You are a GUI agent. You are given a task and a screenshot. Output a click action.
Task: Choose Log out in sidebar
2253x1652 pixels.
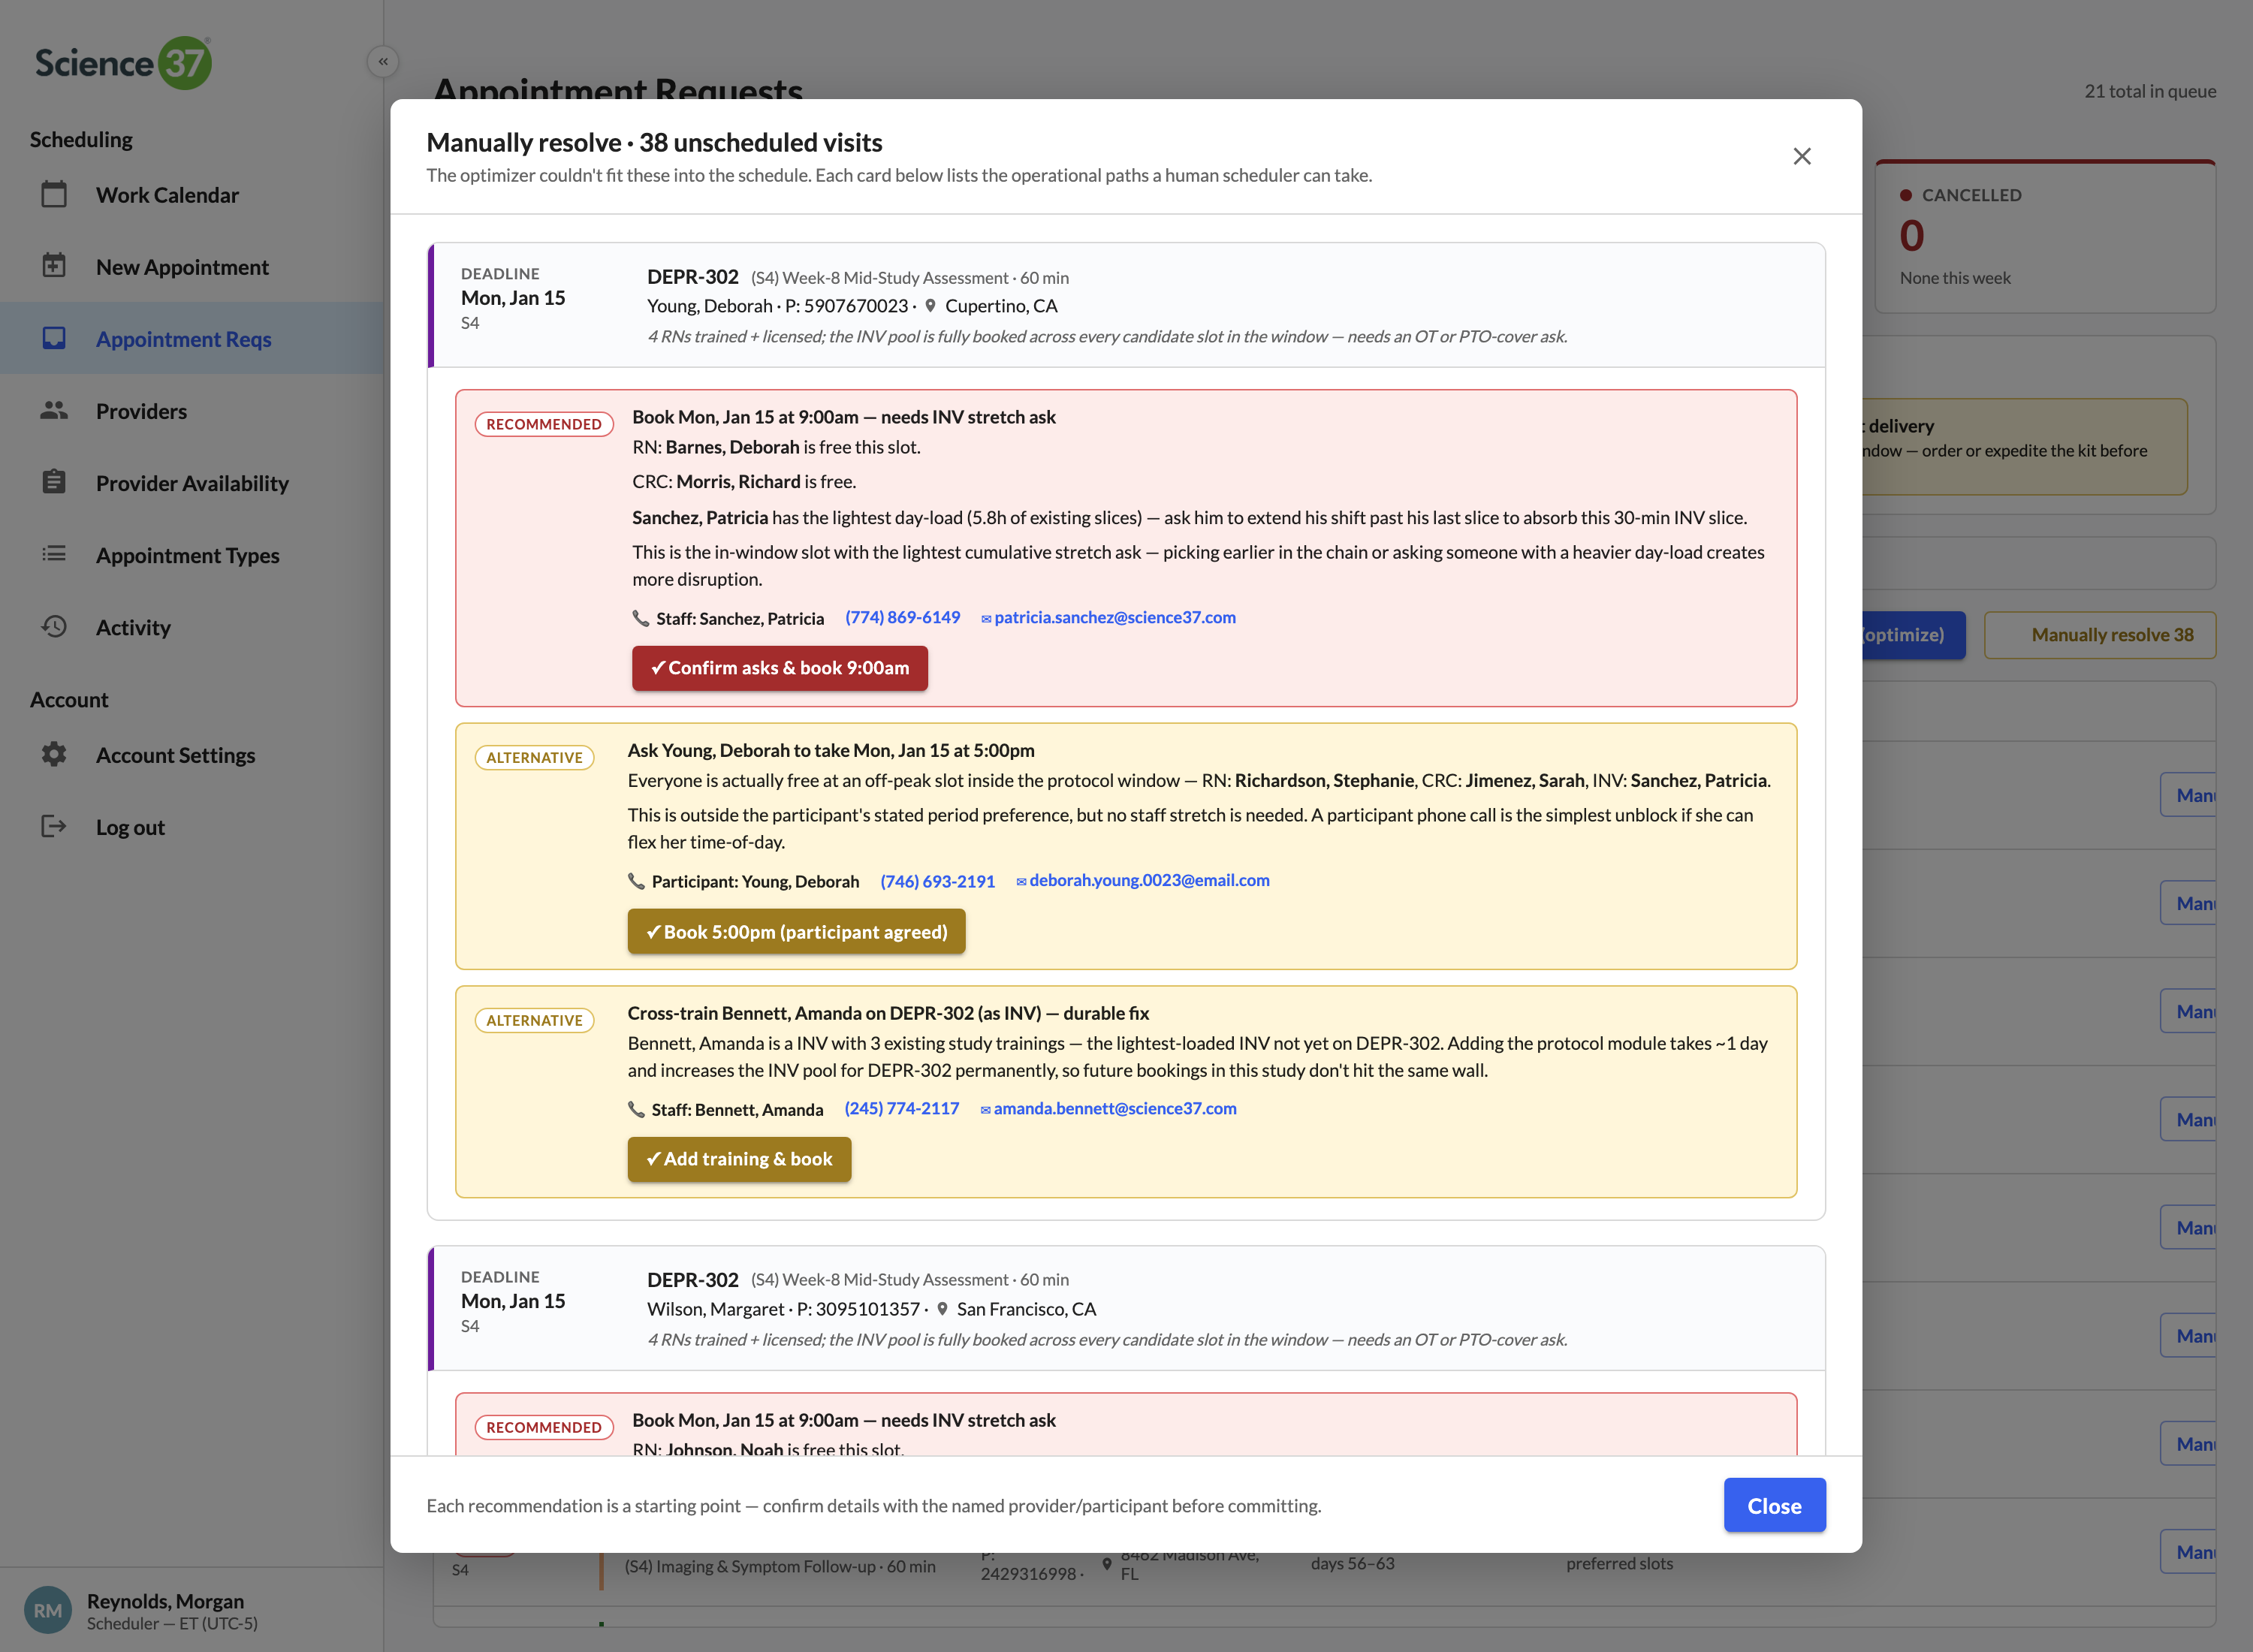tap(192, 826)
